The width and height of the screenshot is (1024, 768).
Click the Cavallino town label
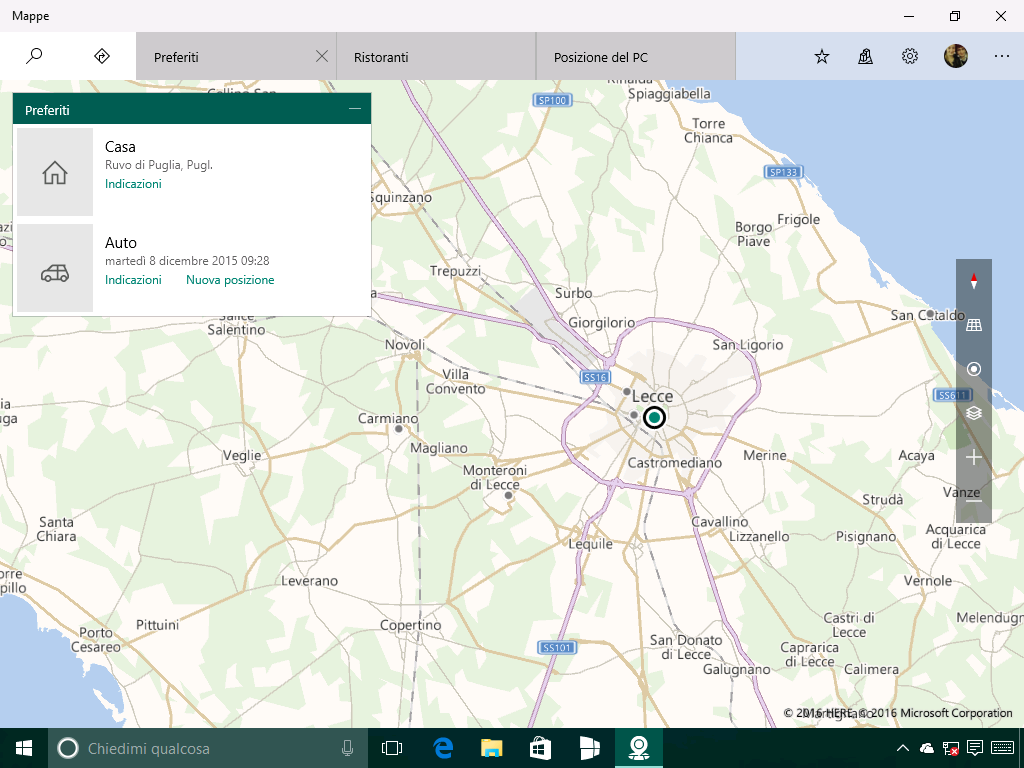[x=720, y=522]
